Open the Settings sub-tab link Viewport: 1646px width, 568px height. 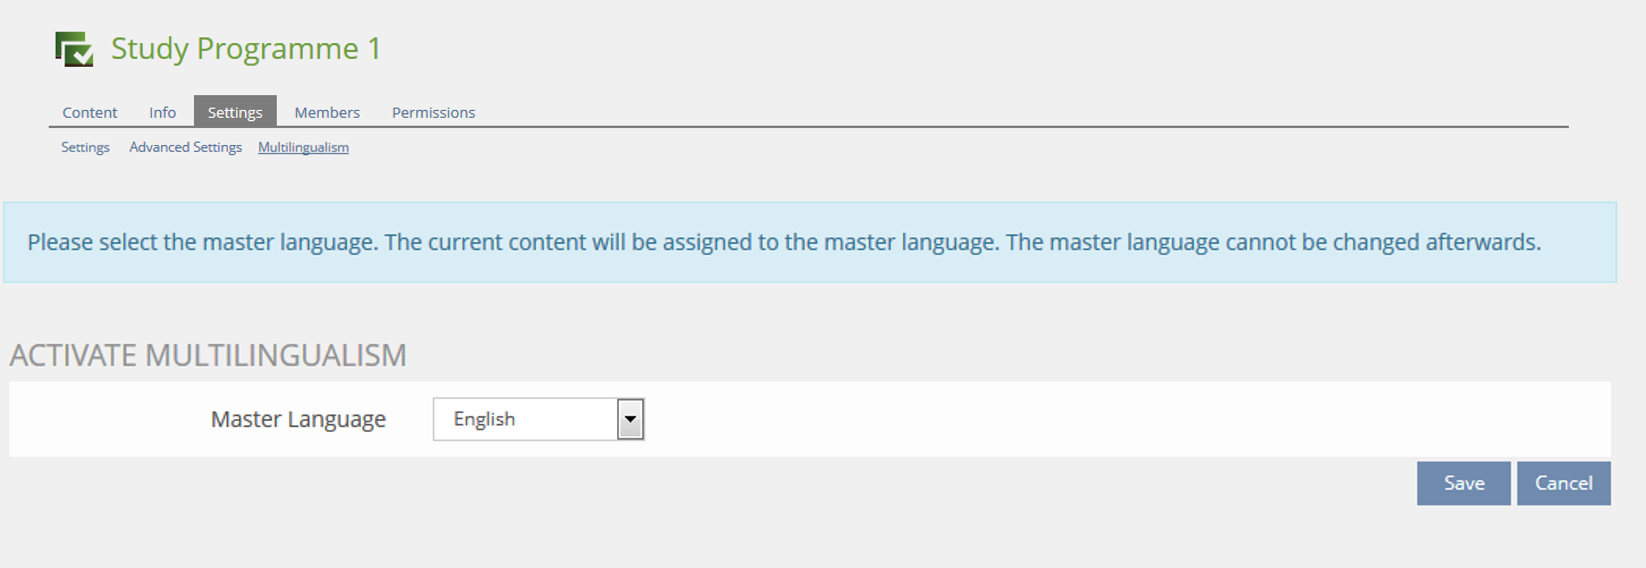coord(85,147)
